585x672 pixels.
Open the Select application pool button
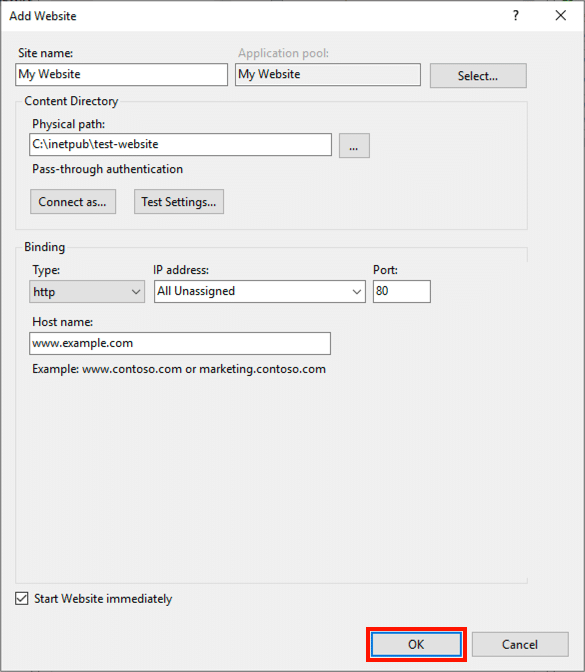[x=478, y=76]
